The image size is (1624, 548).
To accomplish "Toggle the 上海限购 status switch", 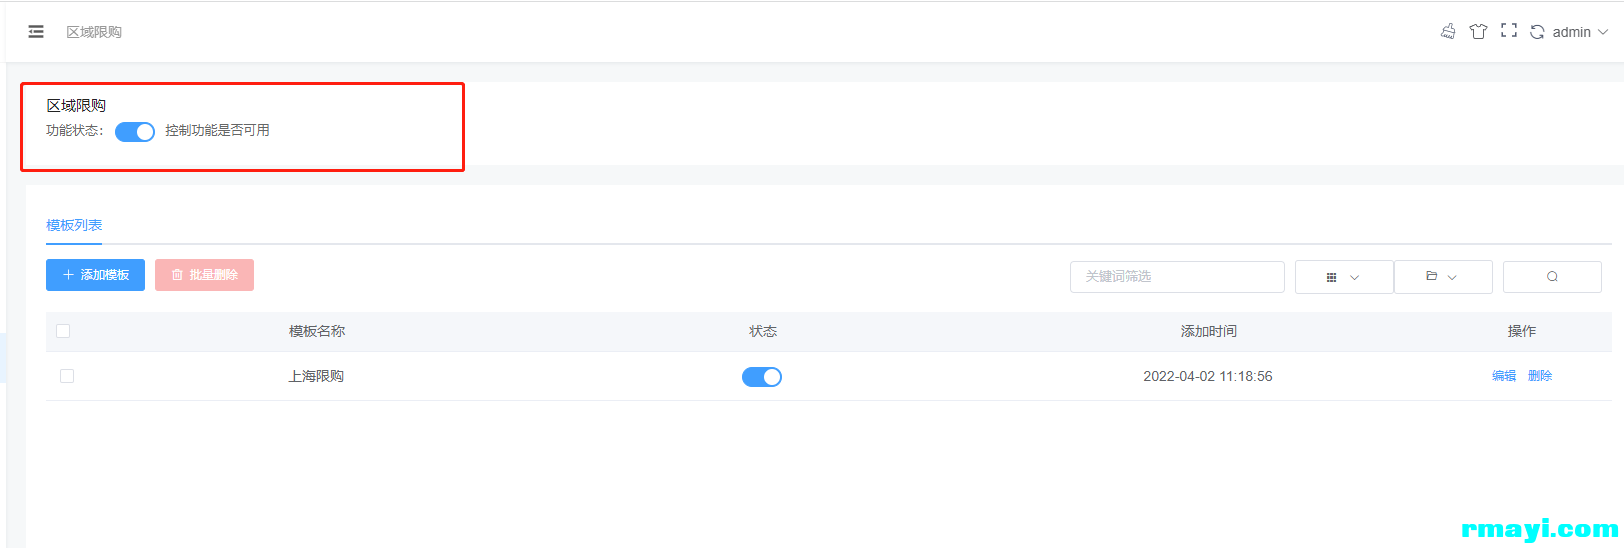I will [x=762, y=377].
